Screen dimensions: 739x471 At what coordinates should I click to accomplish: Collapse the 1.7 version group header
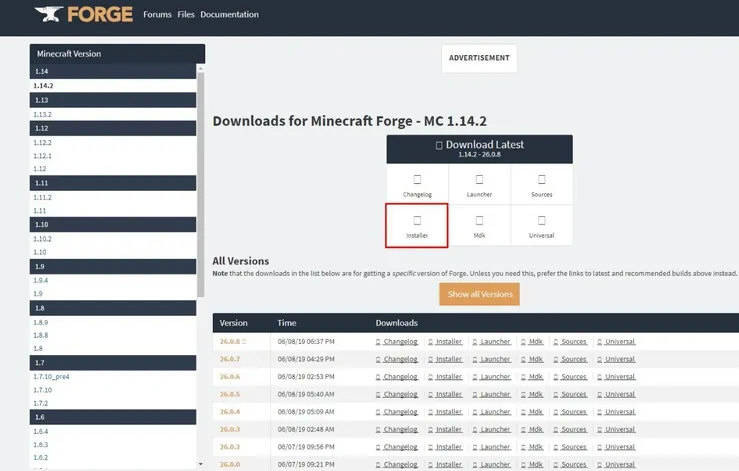click(x=113, y=363)
